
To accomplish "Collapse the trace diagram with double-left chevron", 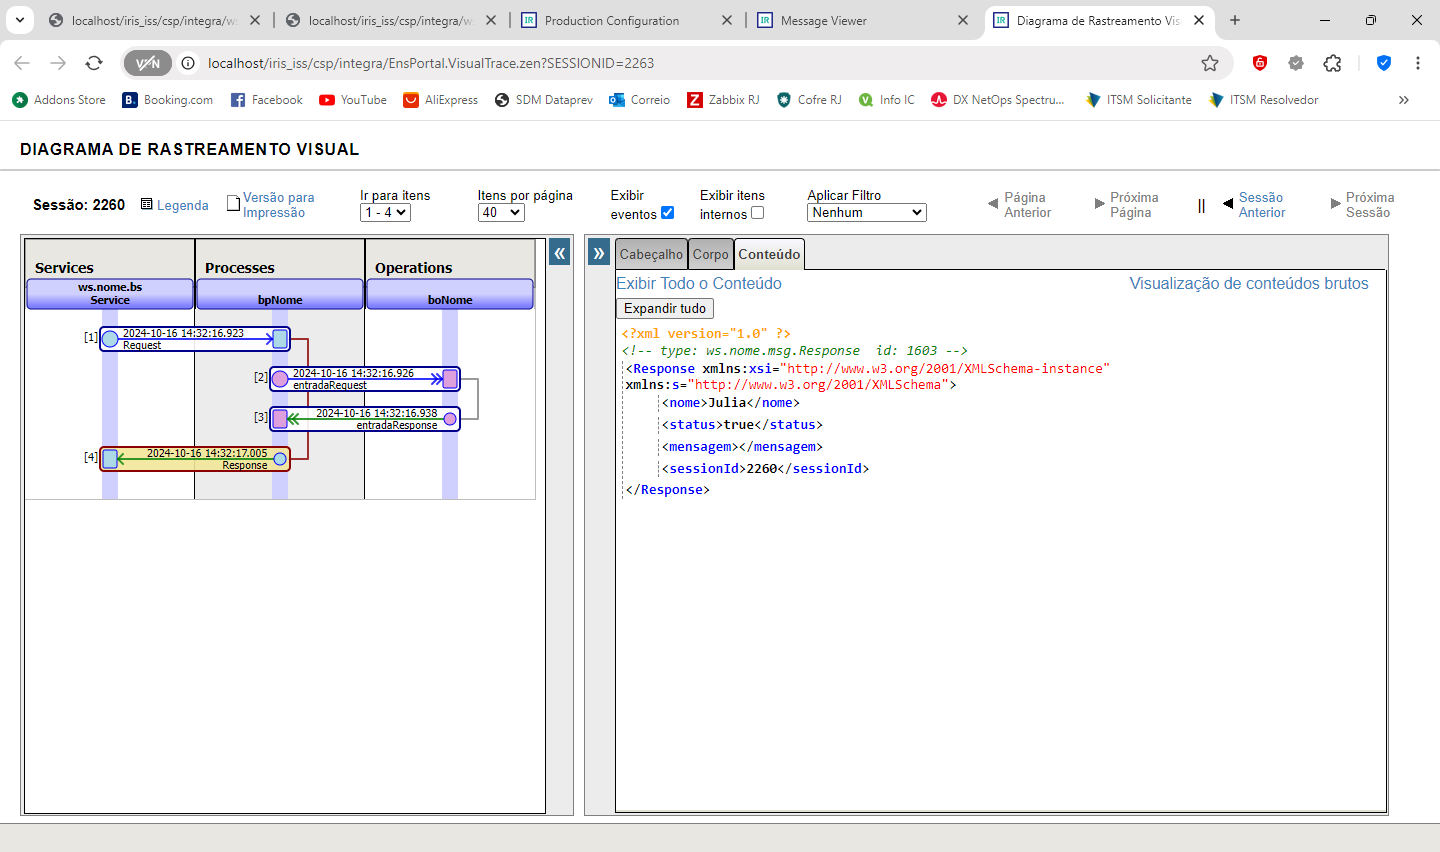I will coord(560,253).
